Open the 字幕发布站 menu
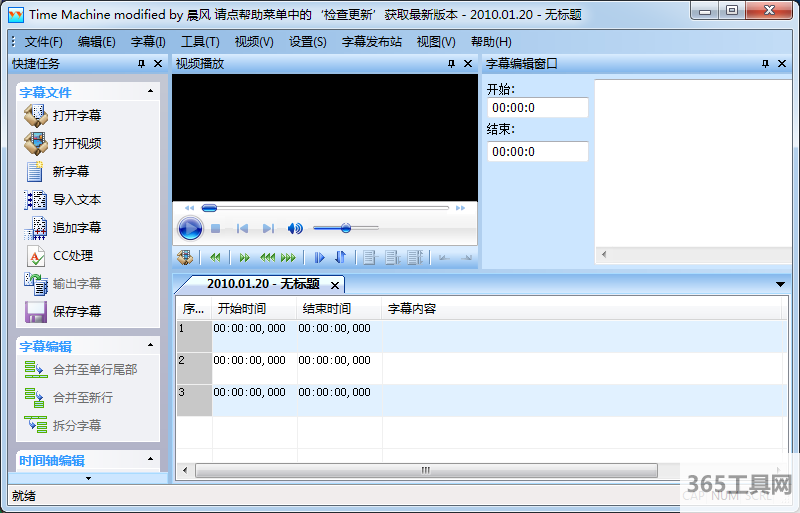This screenshot has height=513, width=800. (372, 42)
